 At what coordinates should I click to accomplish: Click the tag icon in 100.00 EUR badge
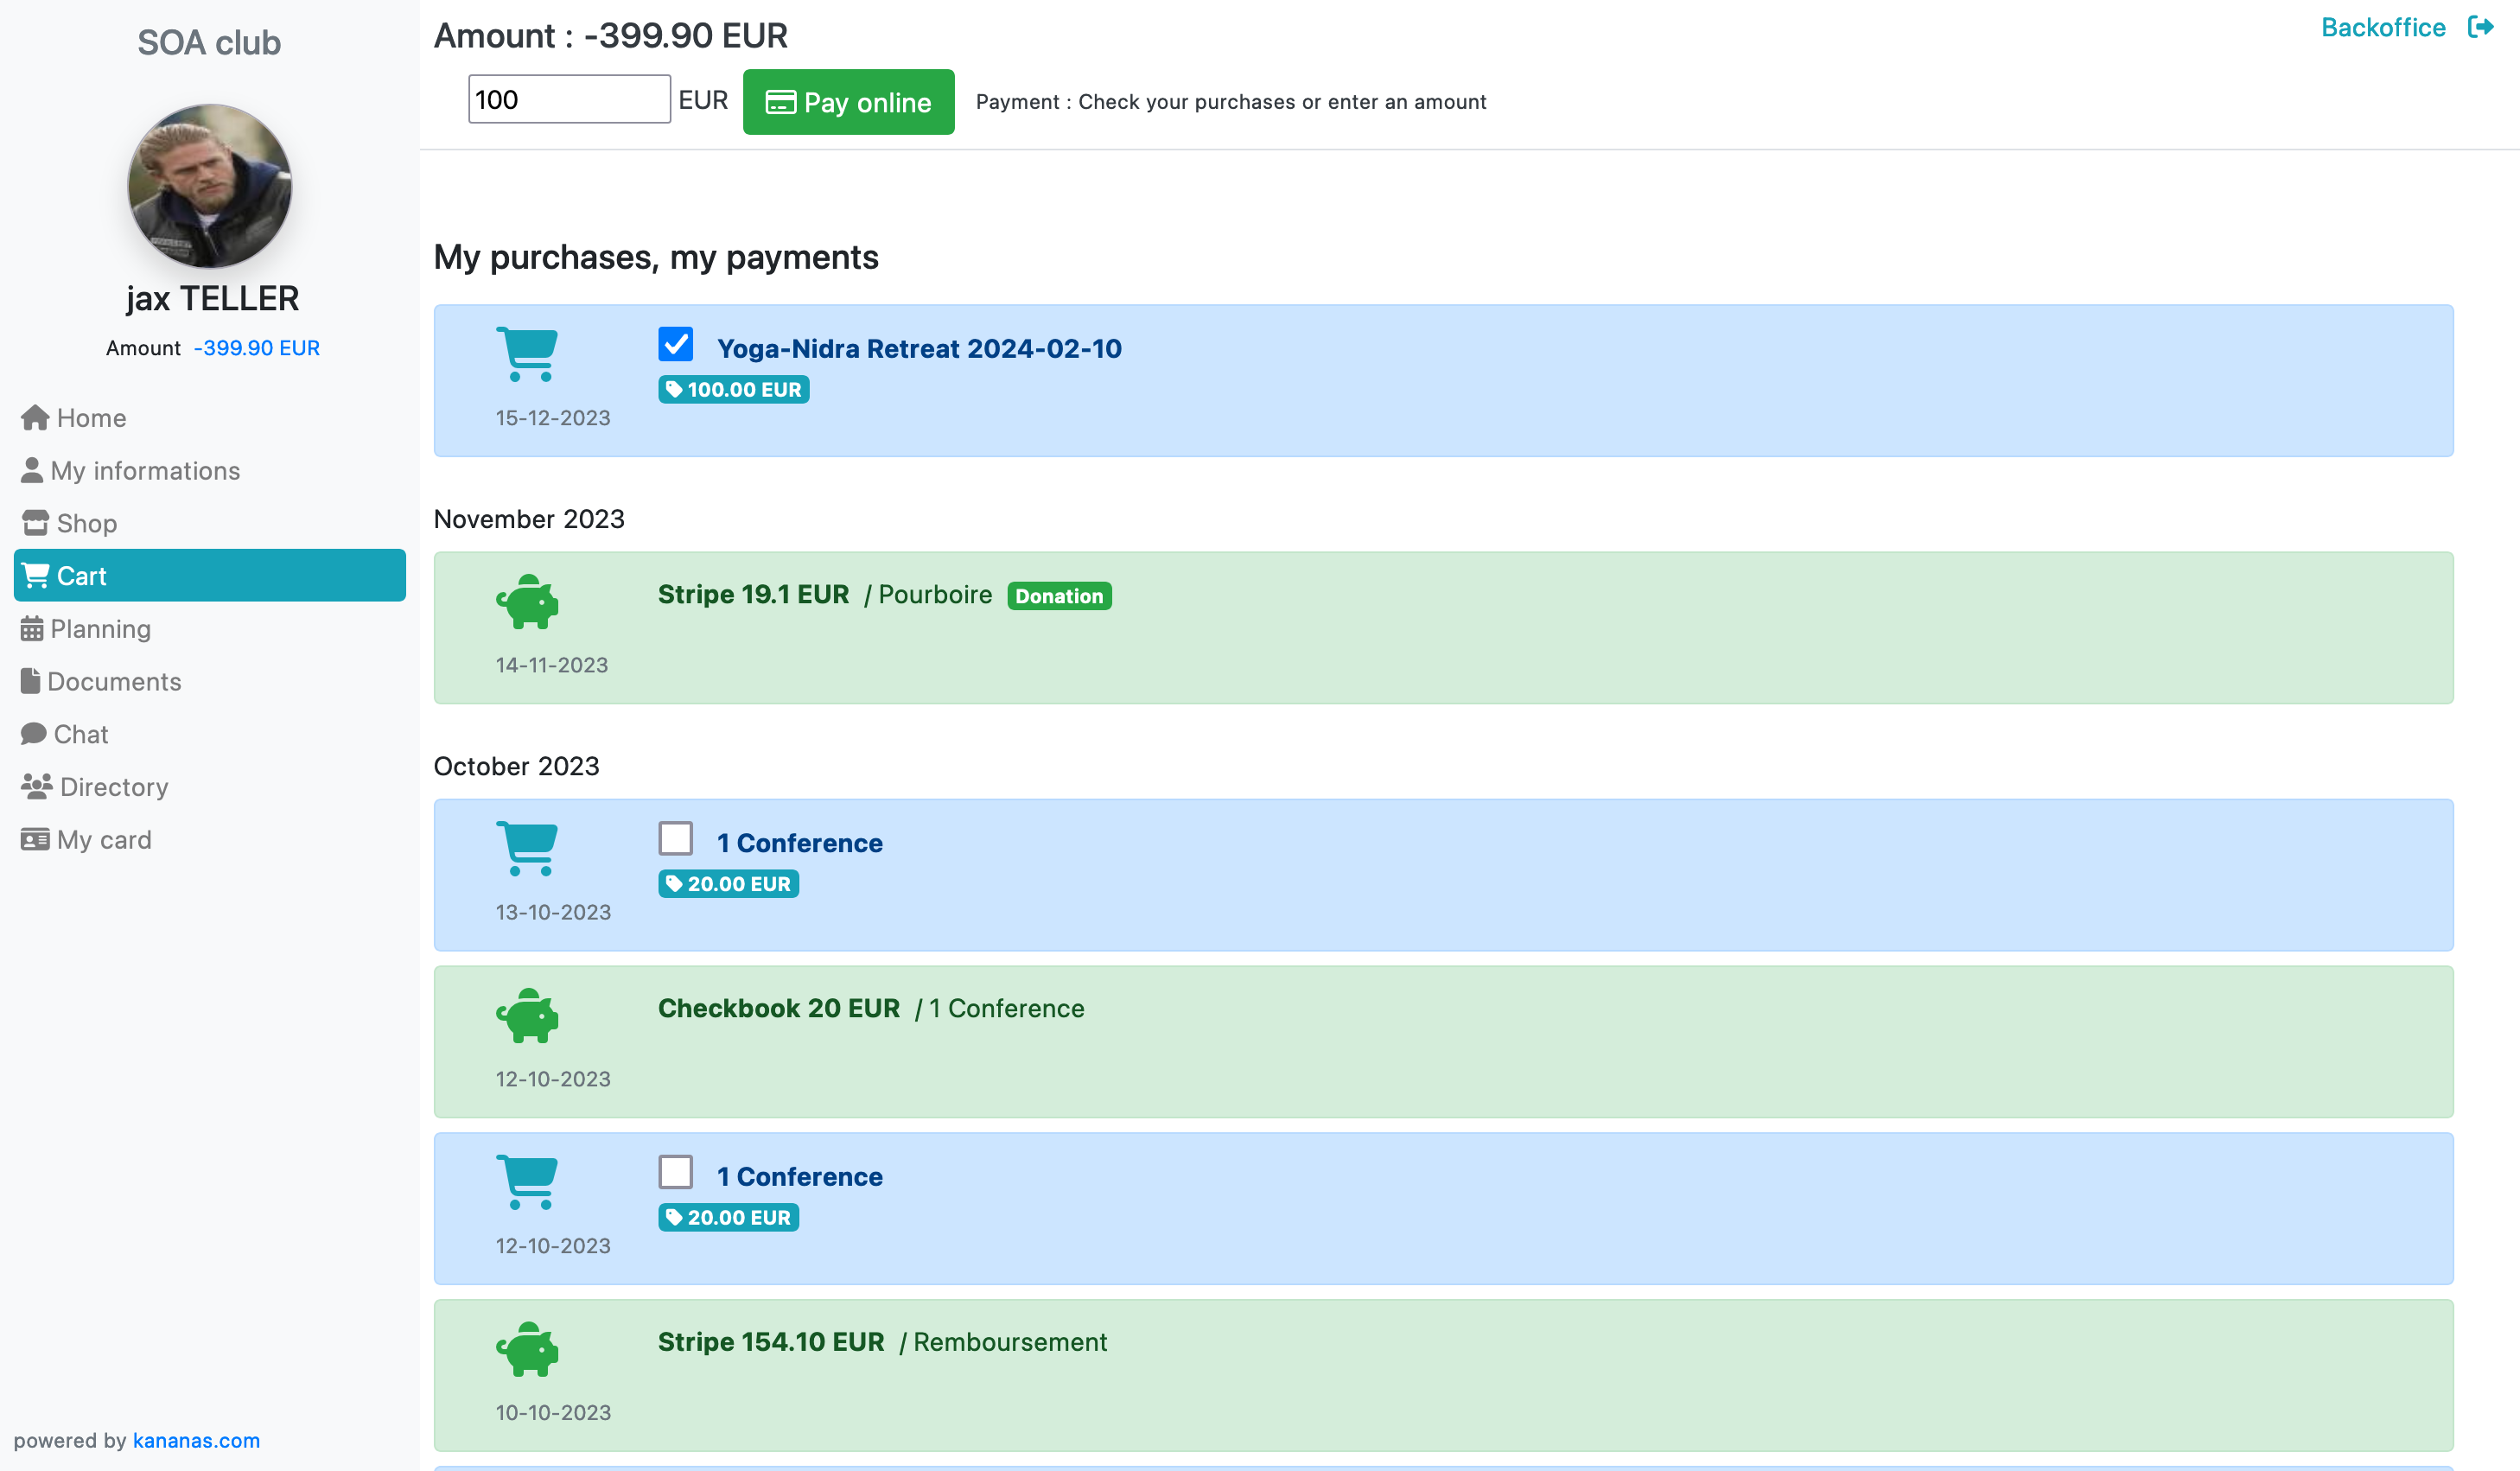(674, 389)
